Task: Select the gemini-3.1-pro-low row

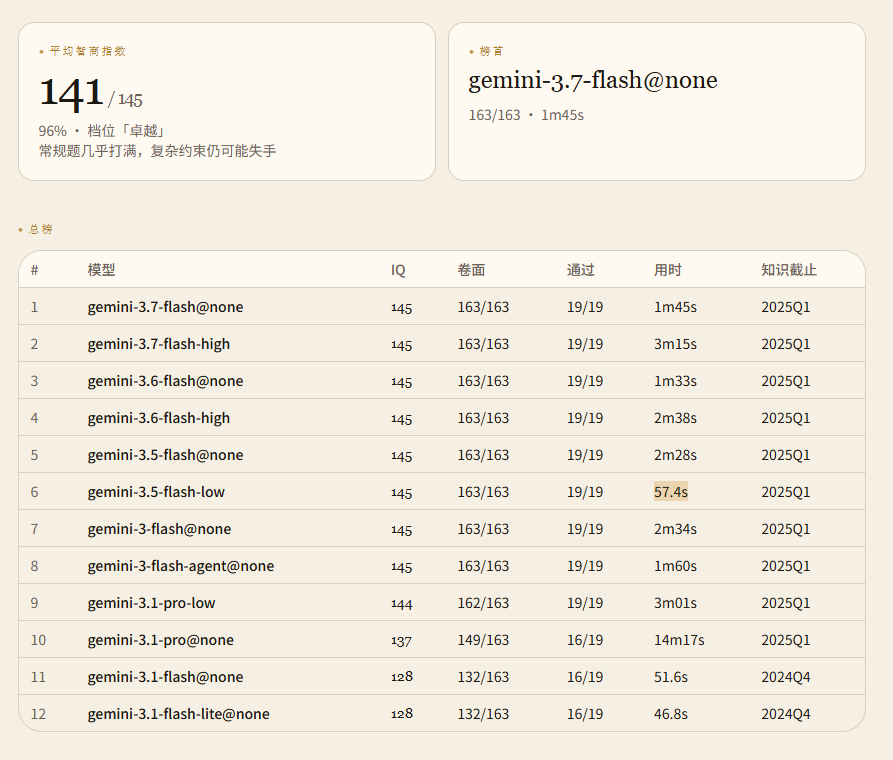Action: click(442, 603)
